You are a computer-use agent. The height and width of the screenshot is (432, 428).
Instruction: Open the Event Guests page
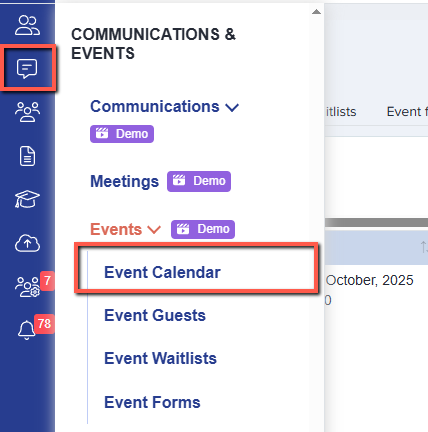pos(155,315)
